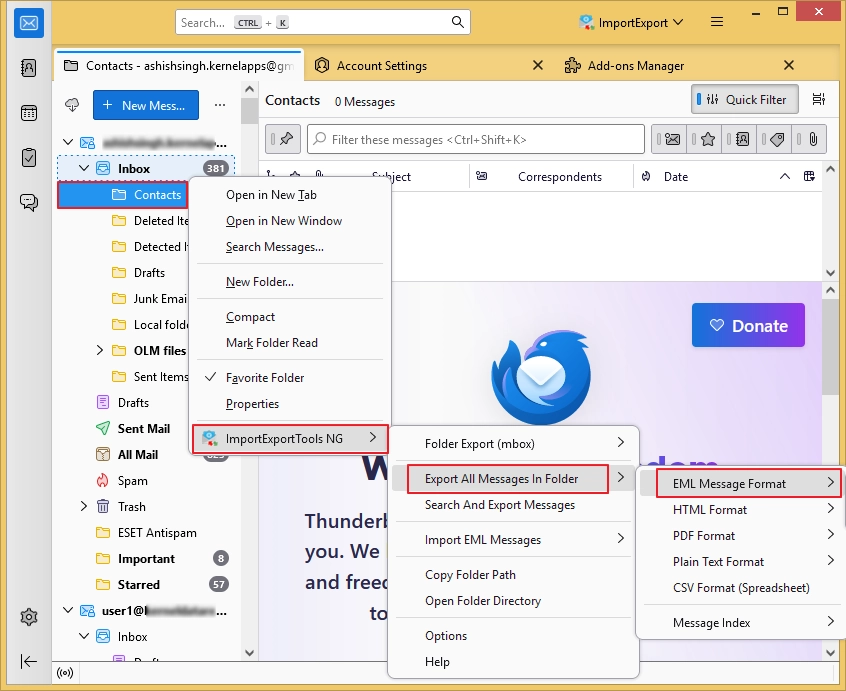Screen dimensions: 846x691
Task: Click the message pane scrollbar thumb
Action: pyautogui.click(x=830, y=348)
